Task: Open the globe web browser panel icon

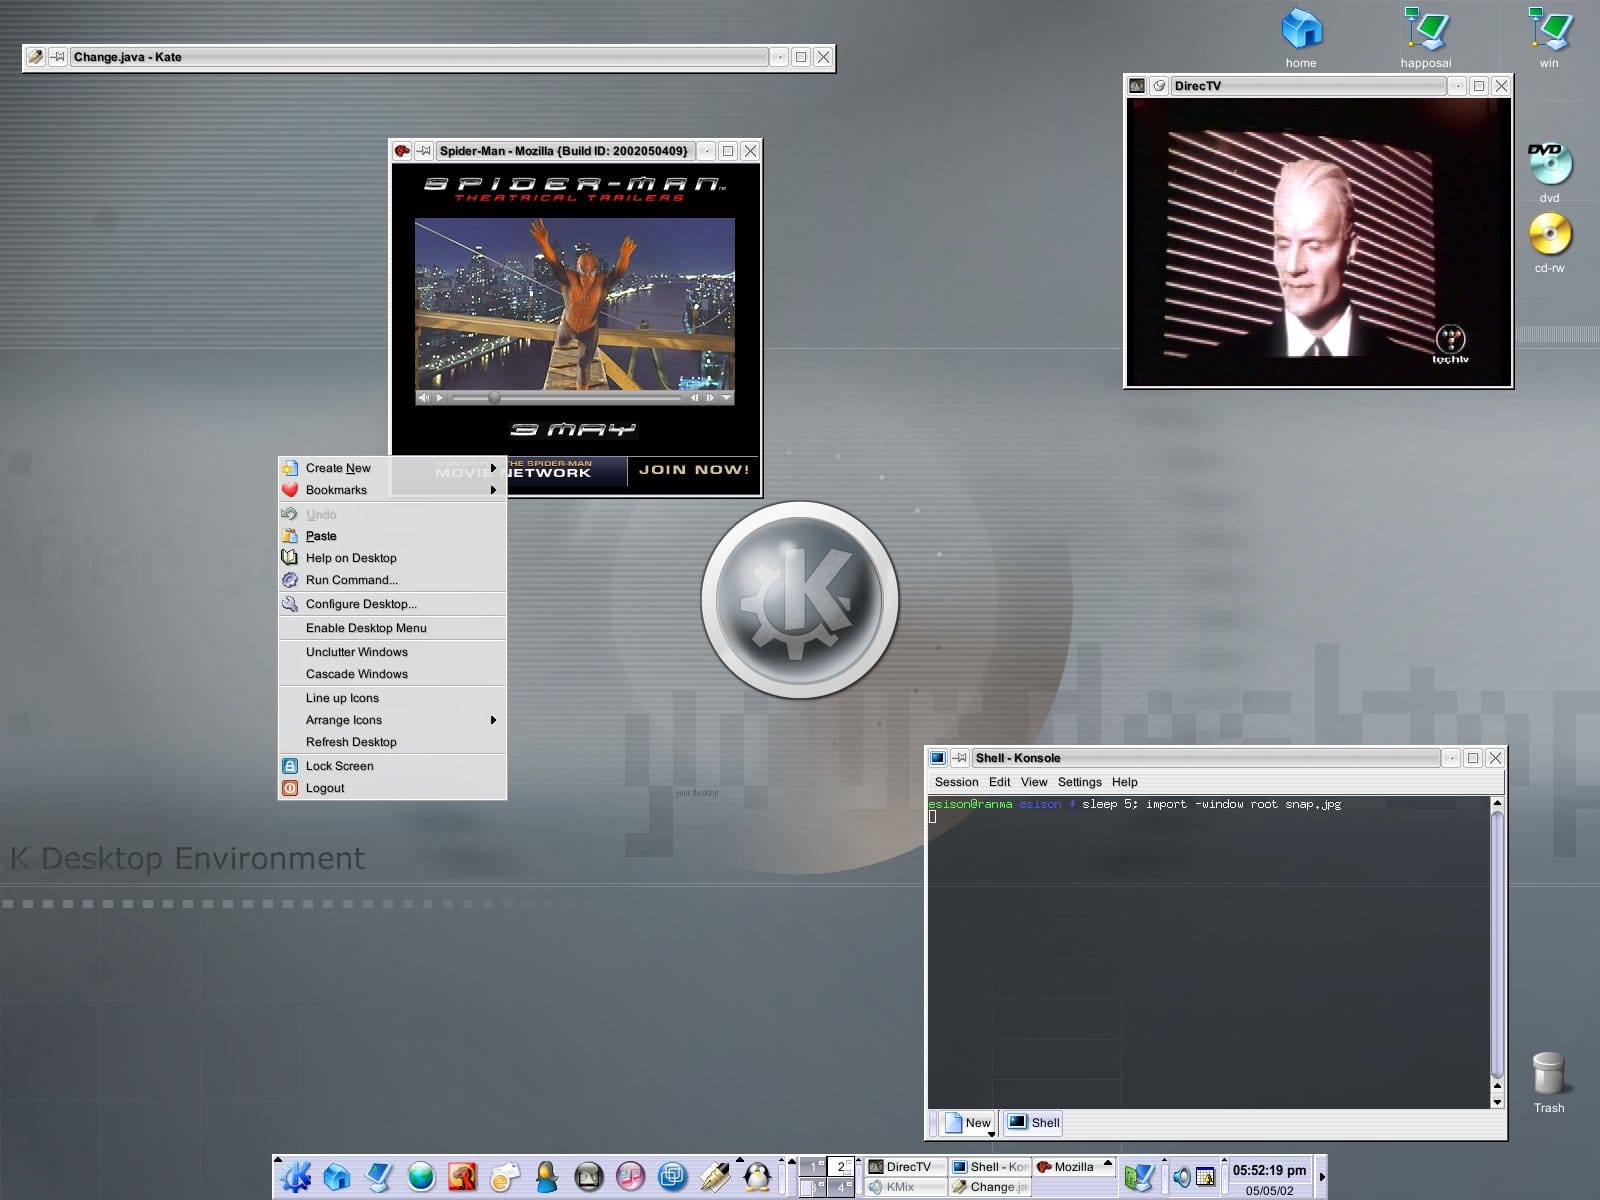Action: 421,1177
